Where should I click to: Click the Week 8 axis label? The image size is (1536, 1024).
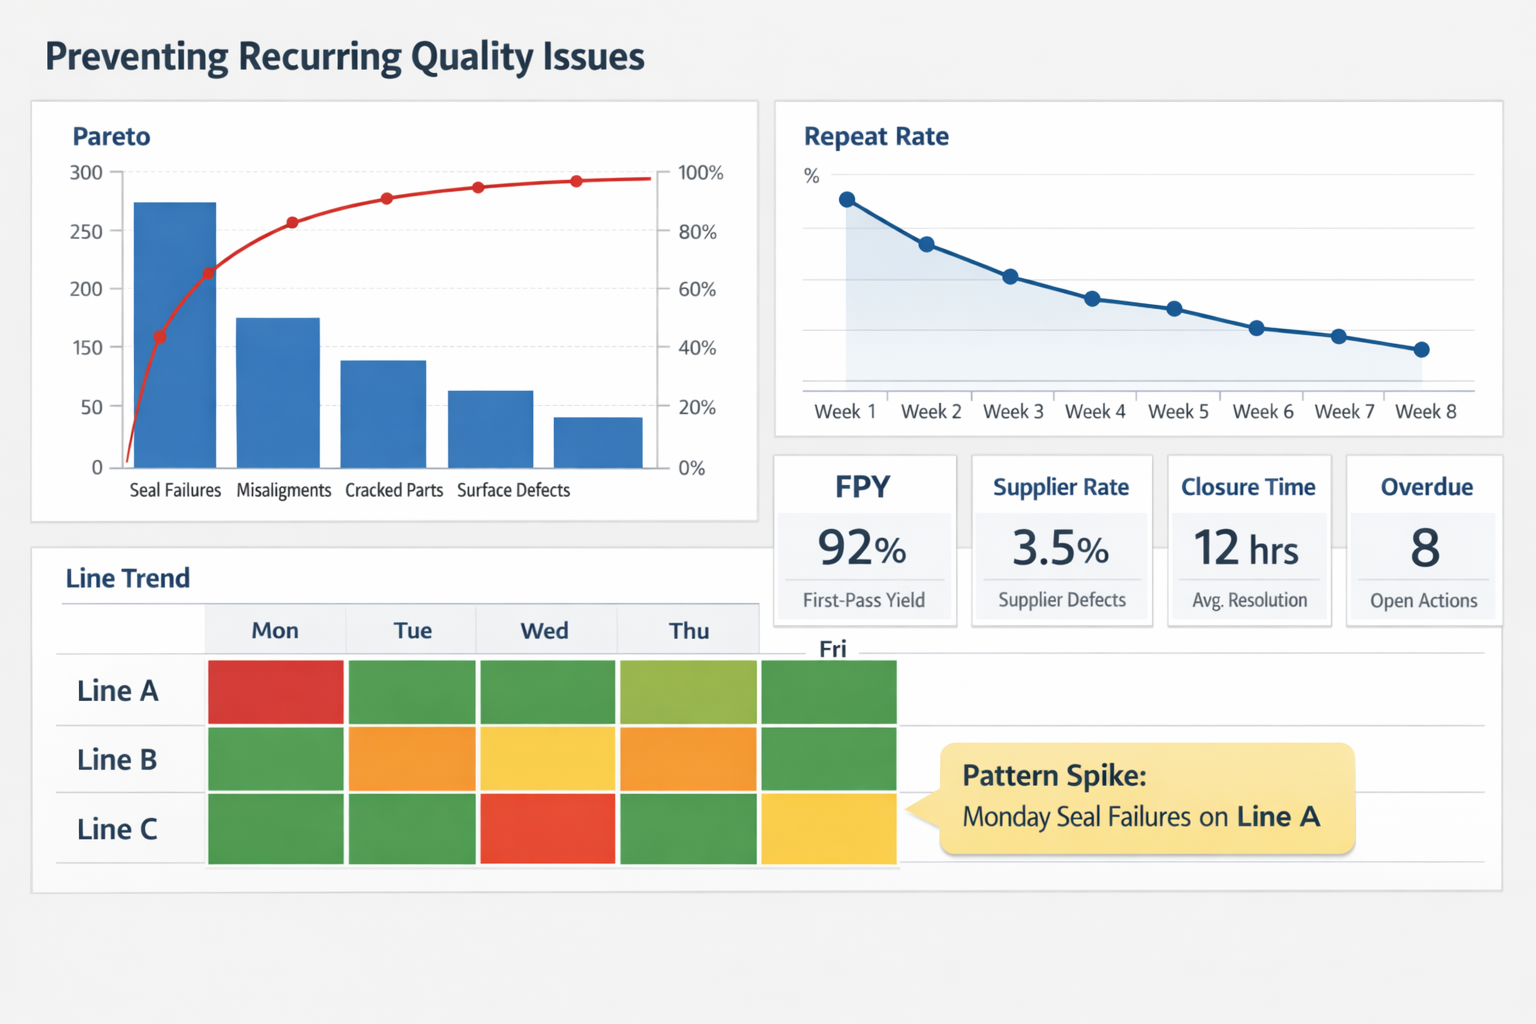1426,411
